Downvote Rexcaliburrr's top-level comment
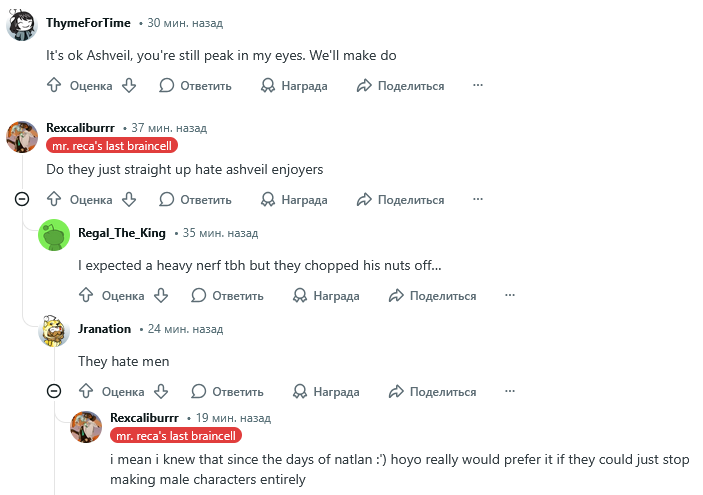This screenshot has width=703, height=495. [x=128, y=200]
